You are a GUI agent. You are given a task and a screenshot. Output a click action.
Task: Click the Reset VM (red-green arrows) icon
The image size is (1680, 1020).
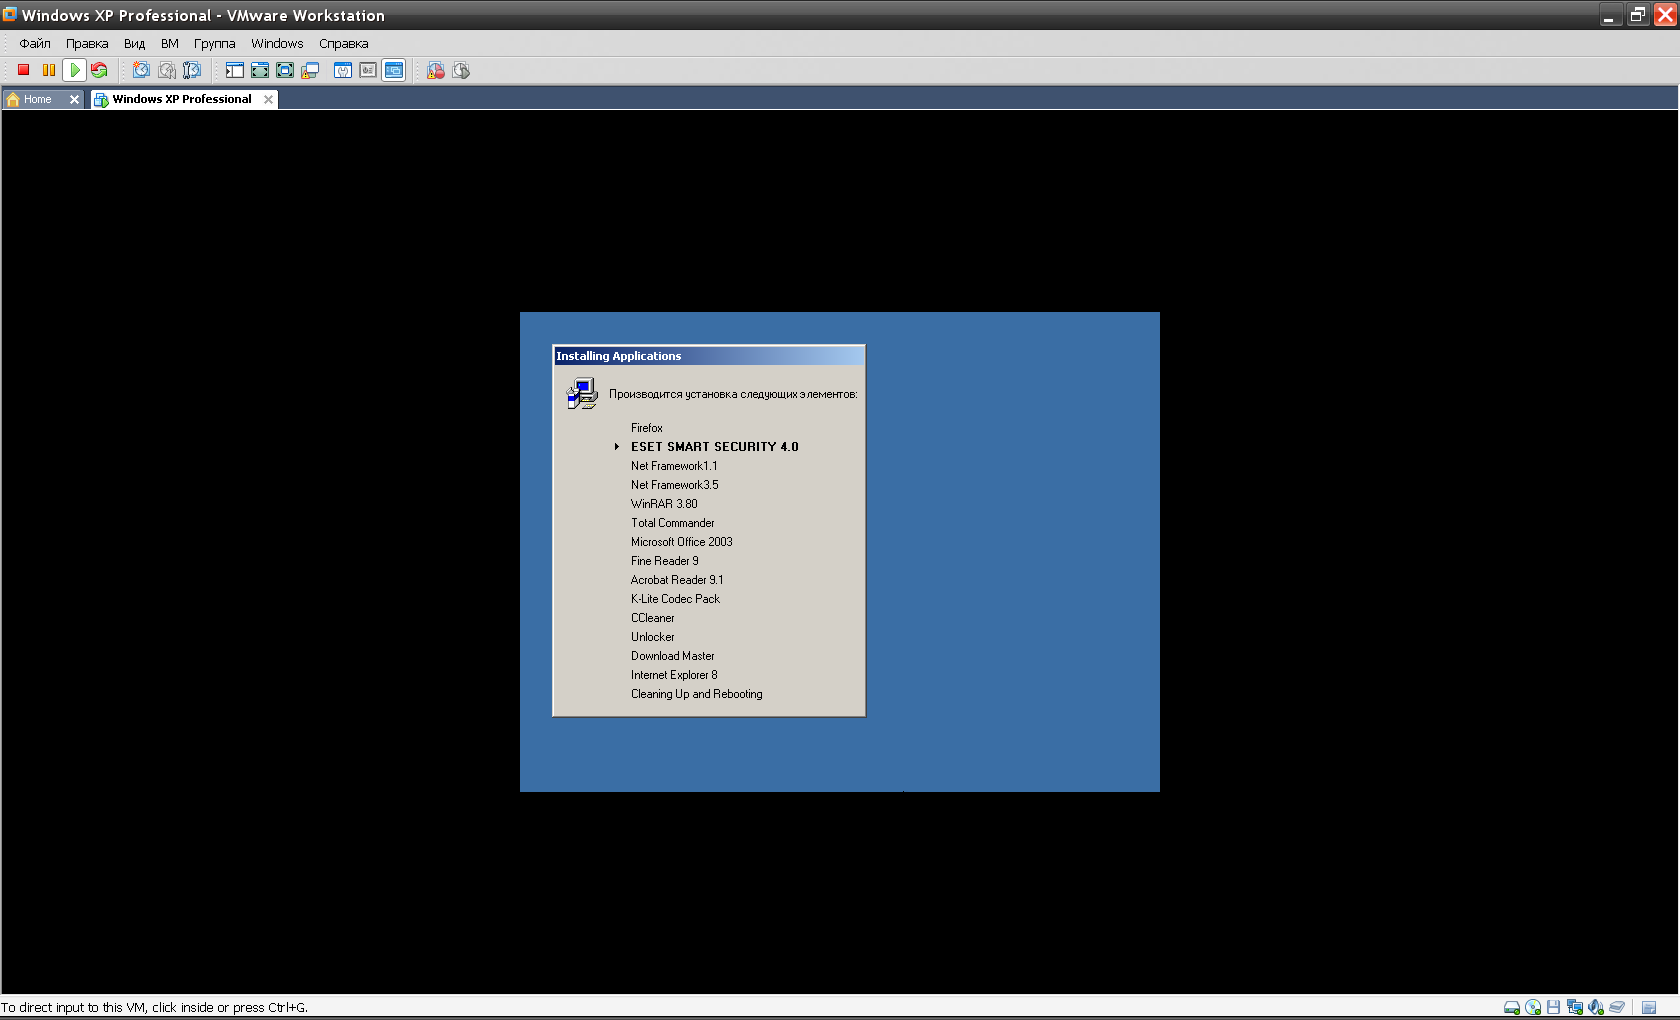(x=99, y=70)
